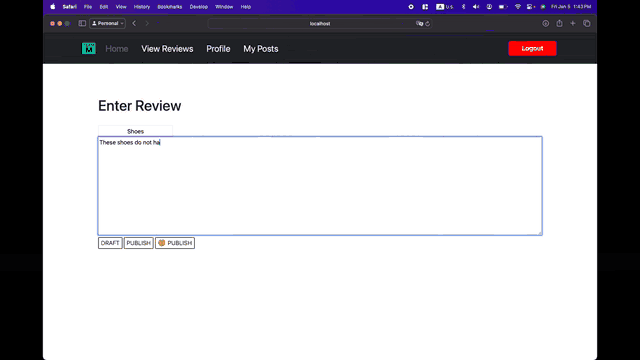Click the Wi-Fi status icon

[x=518, y=7]
